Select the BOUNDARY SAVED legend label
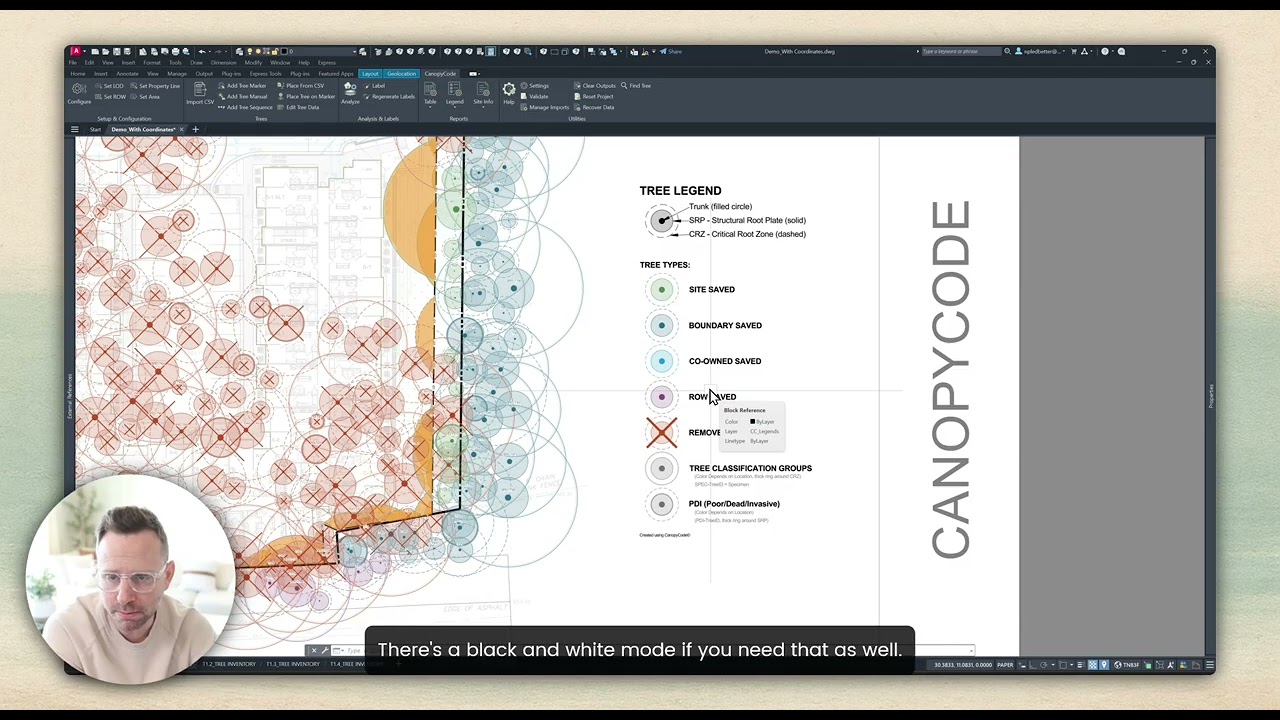This screenshot has width=1280, height=720. (725, 325)
